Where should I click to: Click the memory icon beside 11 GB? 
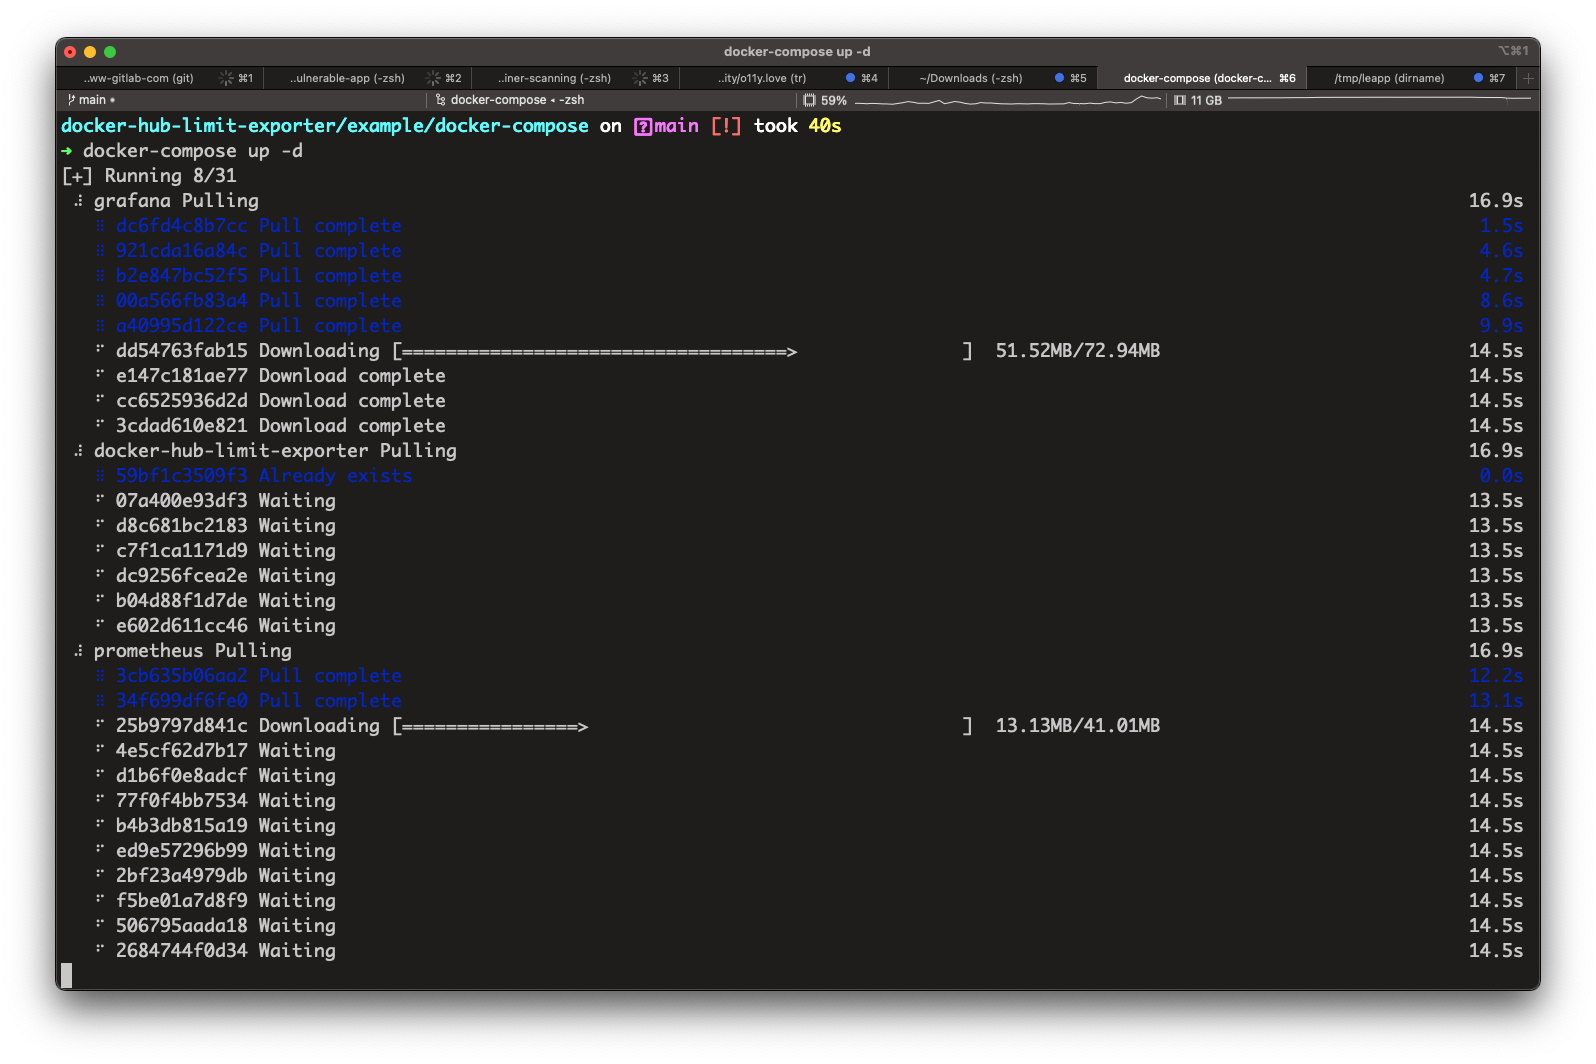[x=1180, y=100]
